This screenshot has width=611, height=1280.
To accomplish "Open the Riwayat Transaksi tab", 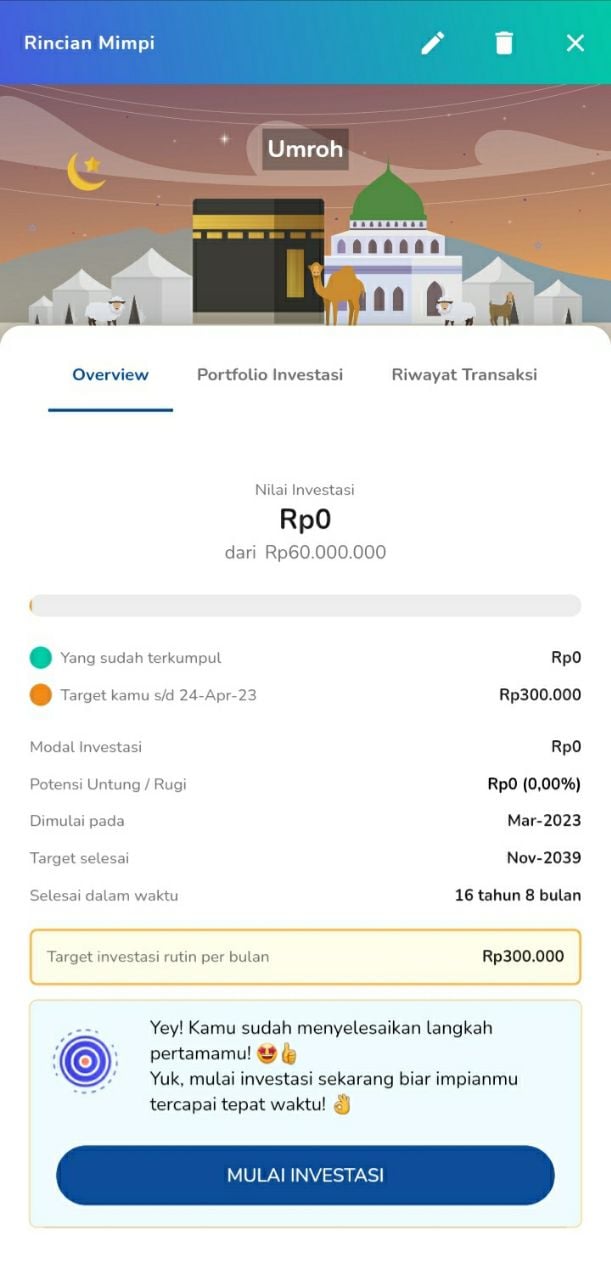I will (x=464, y=375).
